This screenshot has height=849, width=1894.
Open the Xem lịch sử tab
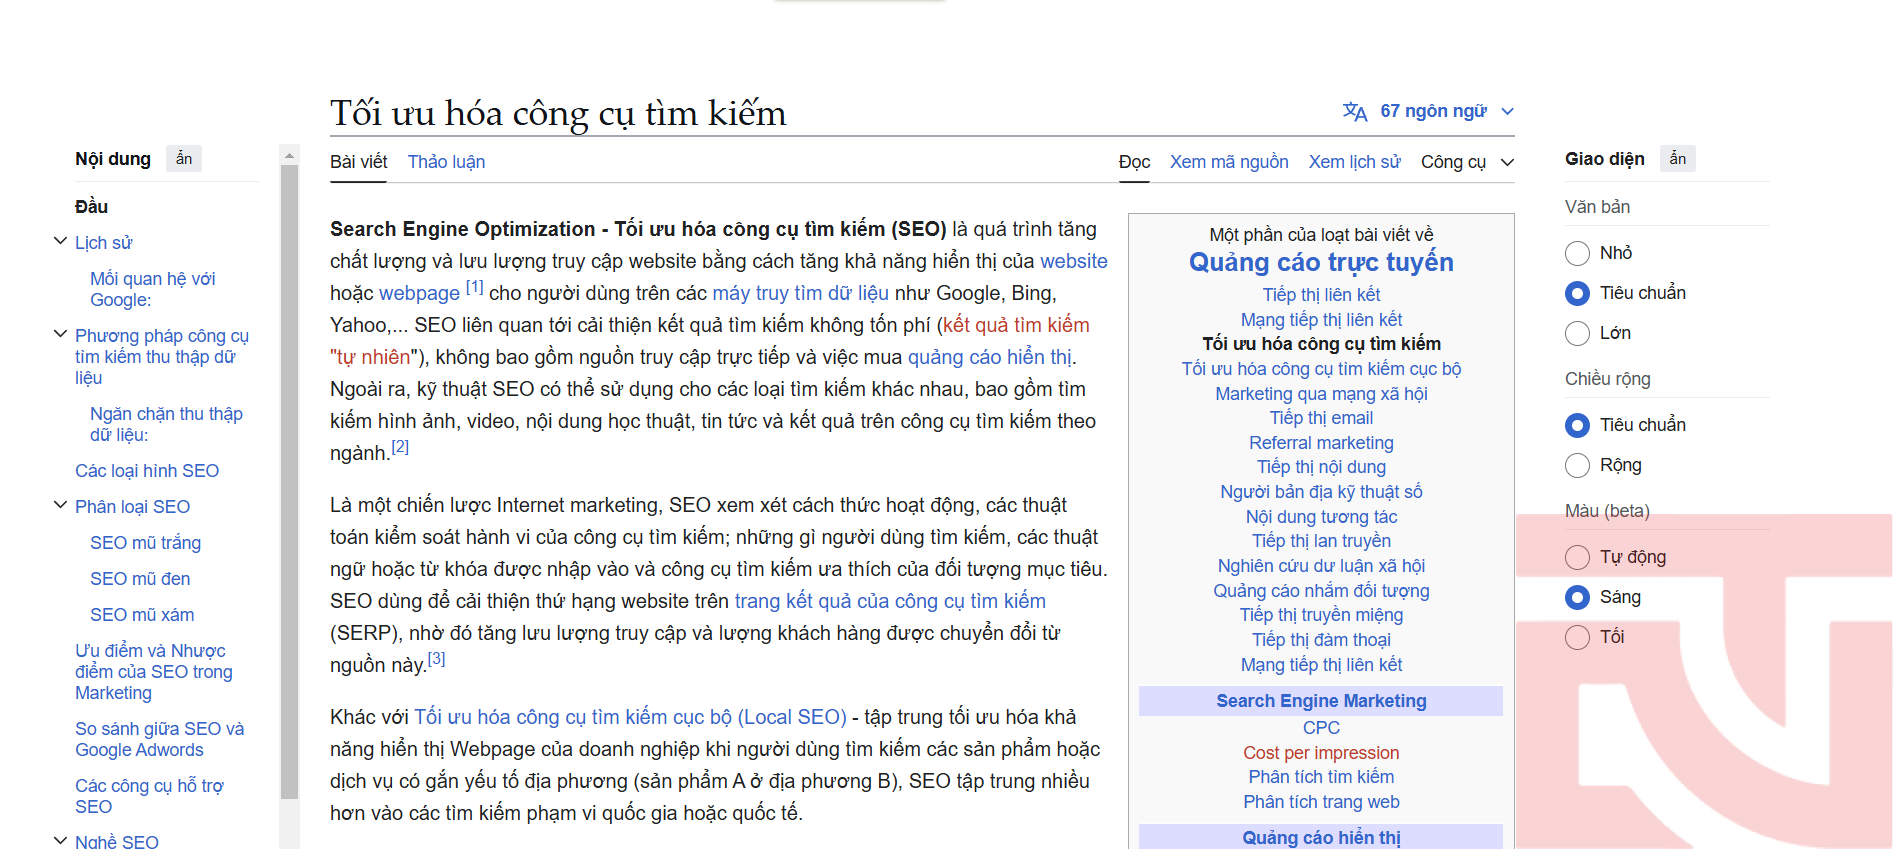[x=1355, y=162]
